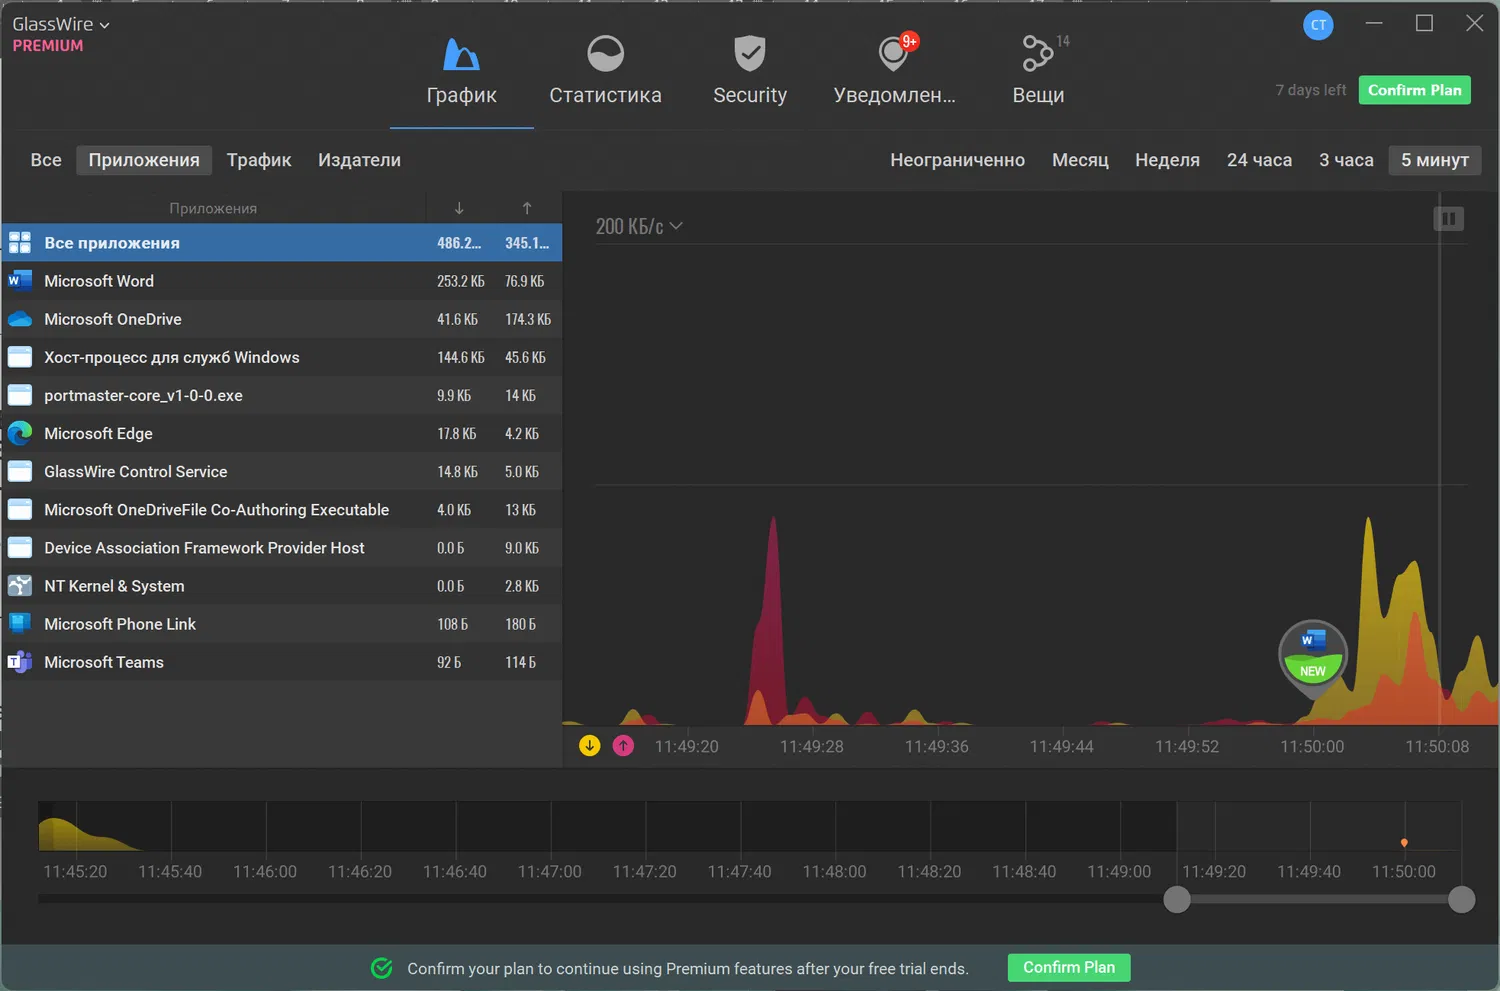Select Microsoft OneDrive in the apps list
Image resolution: width=1500 pixels, height=991 pixels.
281,319
